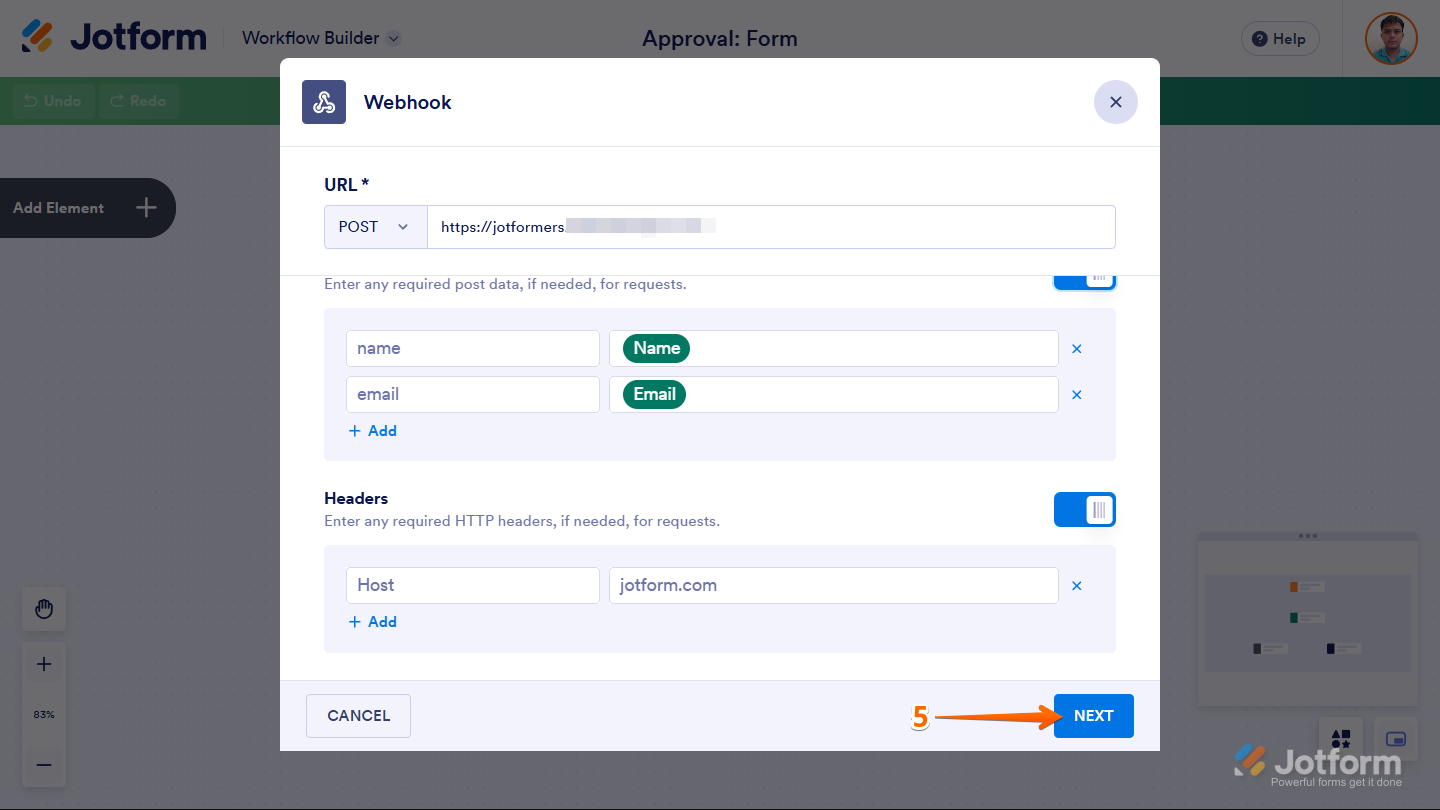
Task: Toggle the Headers switch off
Action: click(x=1084, y=509)
